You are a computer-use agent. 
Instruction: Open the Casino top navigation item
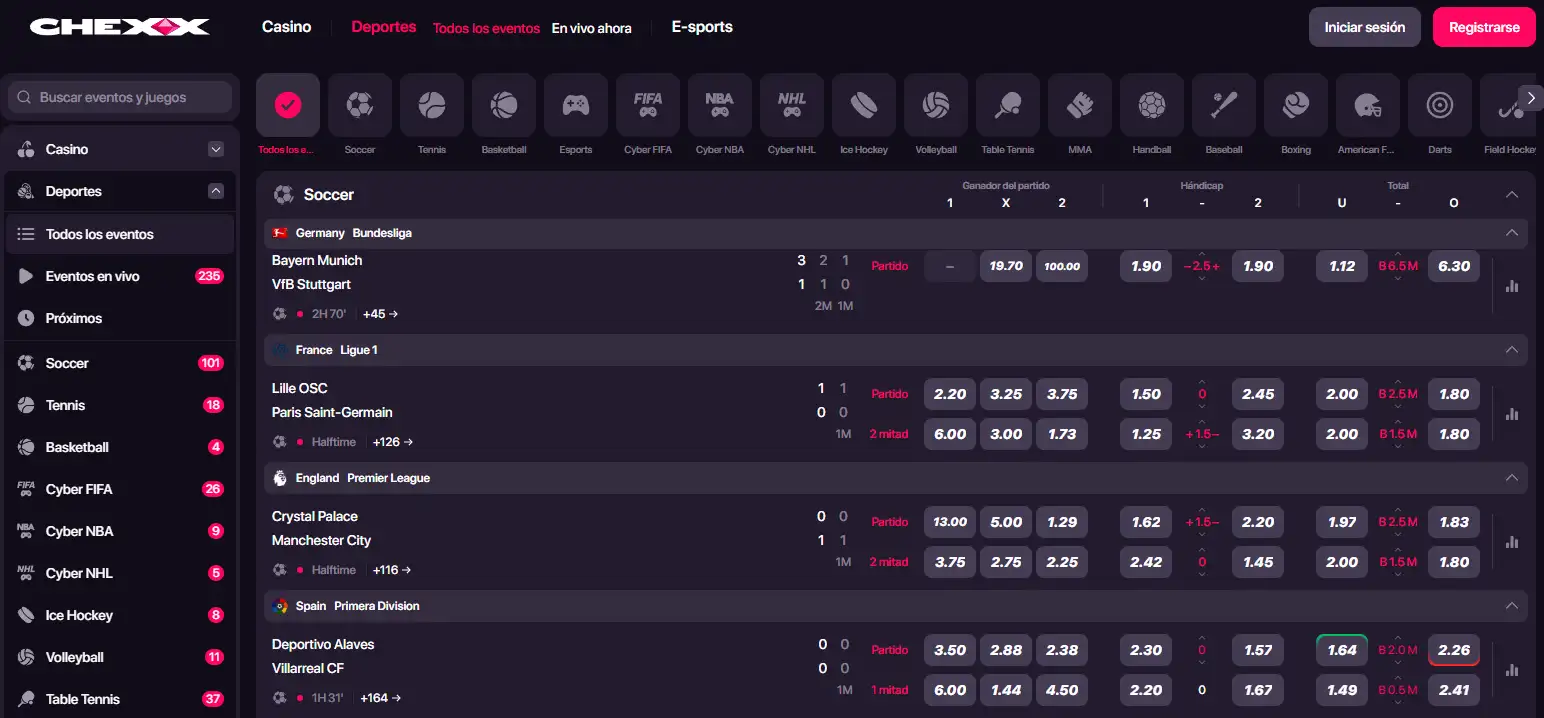coord(287,27)
